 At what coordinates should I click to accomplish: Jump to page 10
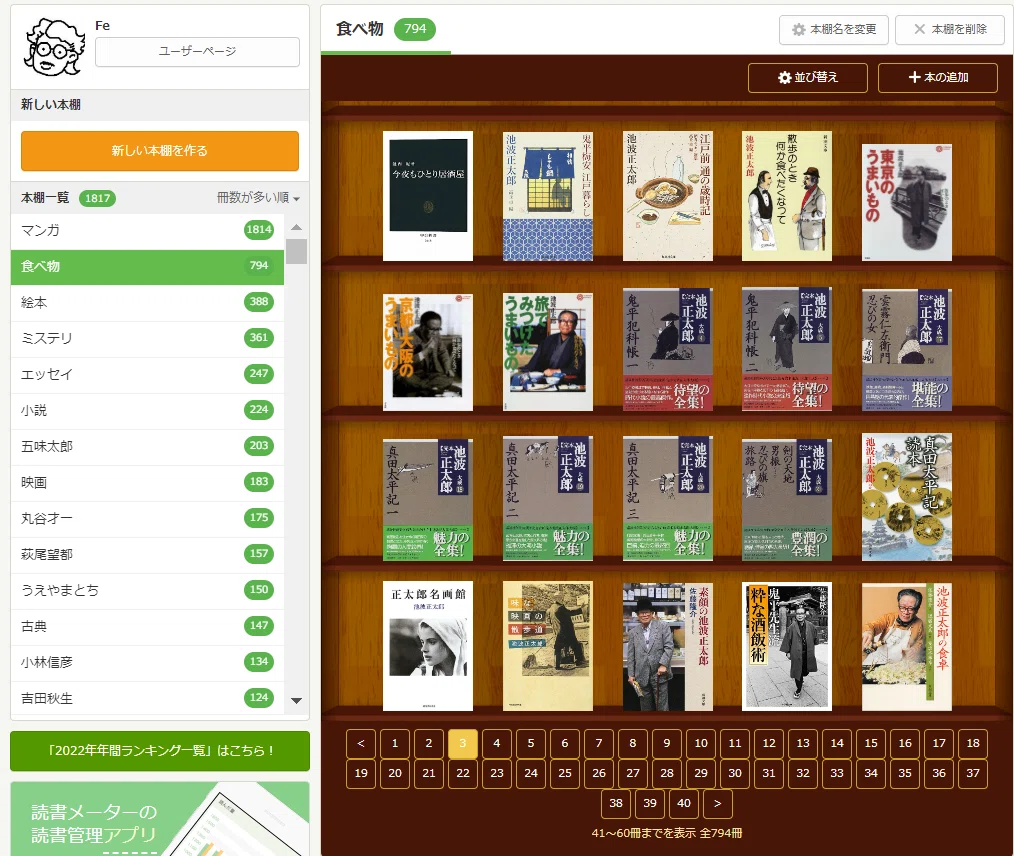[701, 744]
